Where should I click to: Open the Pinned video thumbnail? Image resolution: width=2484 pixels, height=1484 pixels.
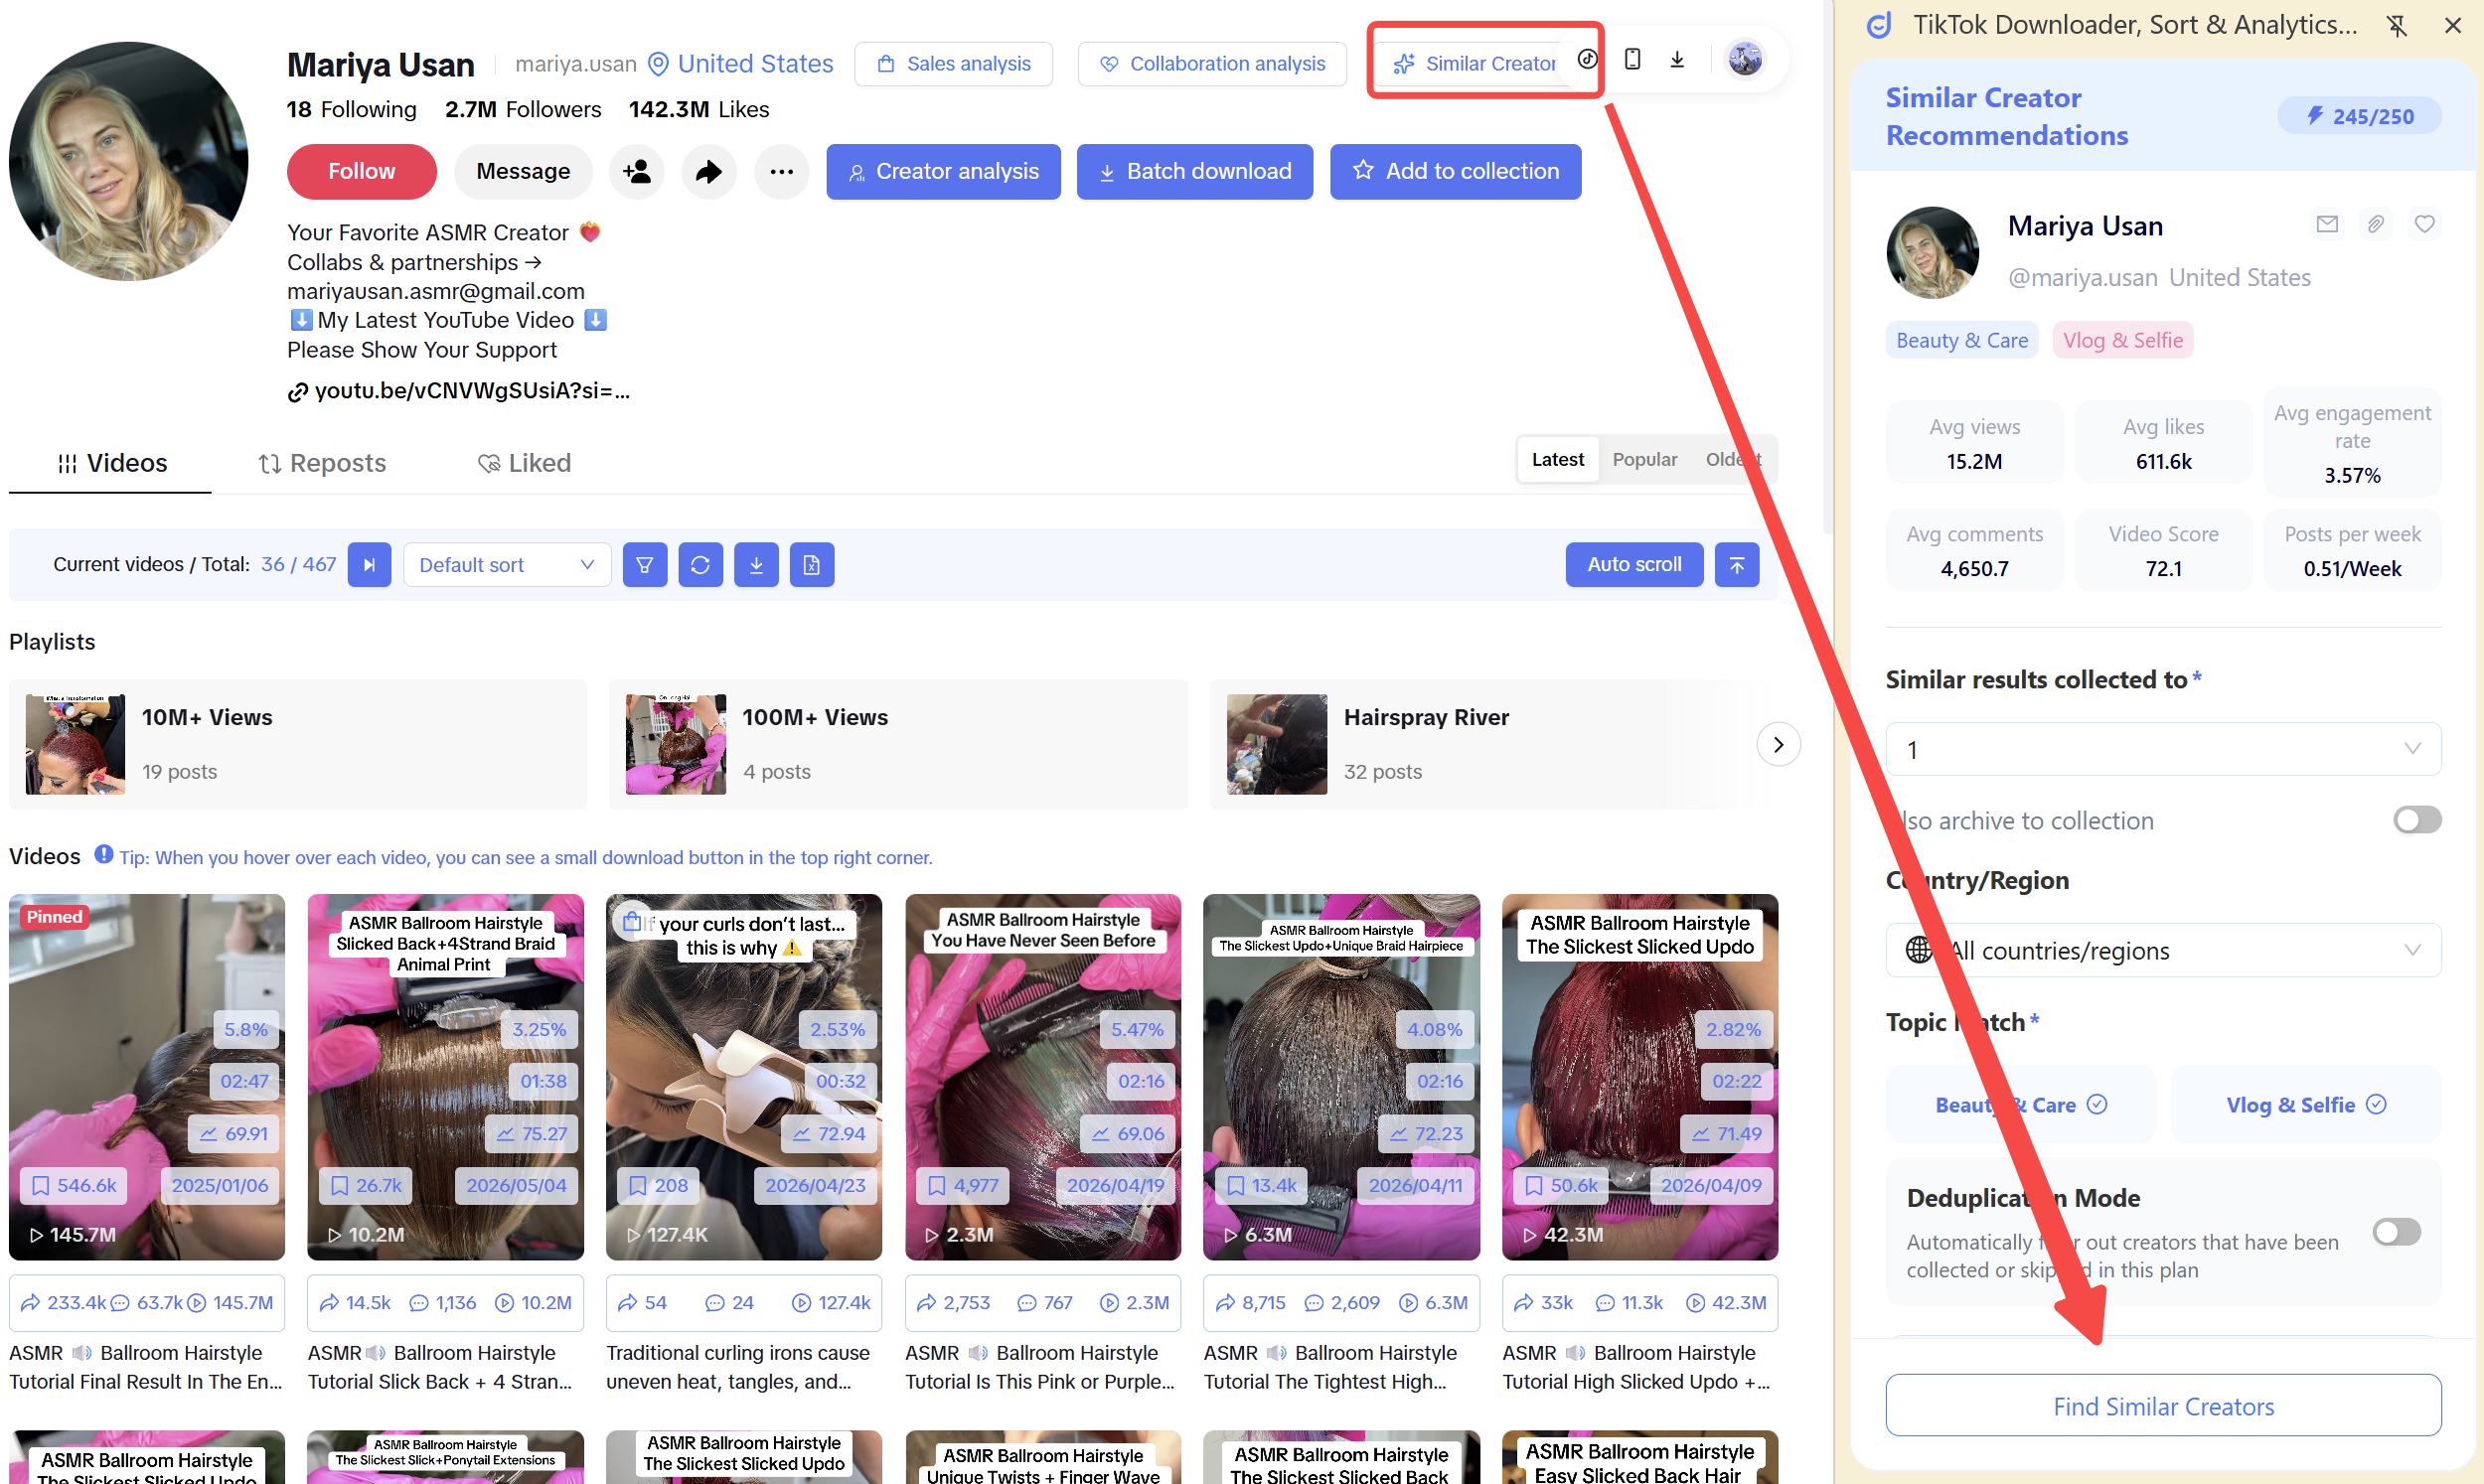tap(146, 1077)
